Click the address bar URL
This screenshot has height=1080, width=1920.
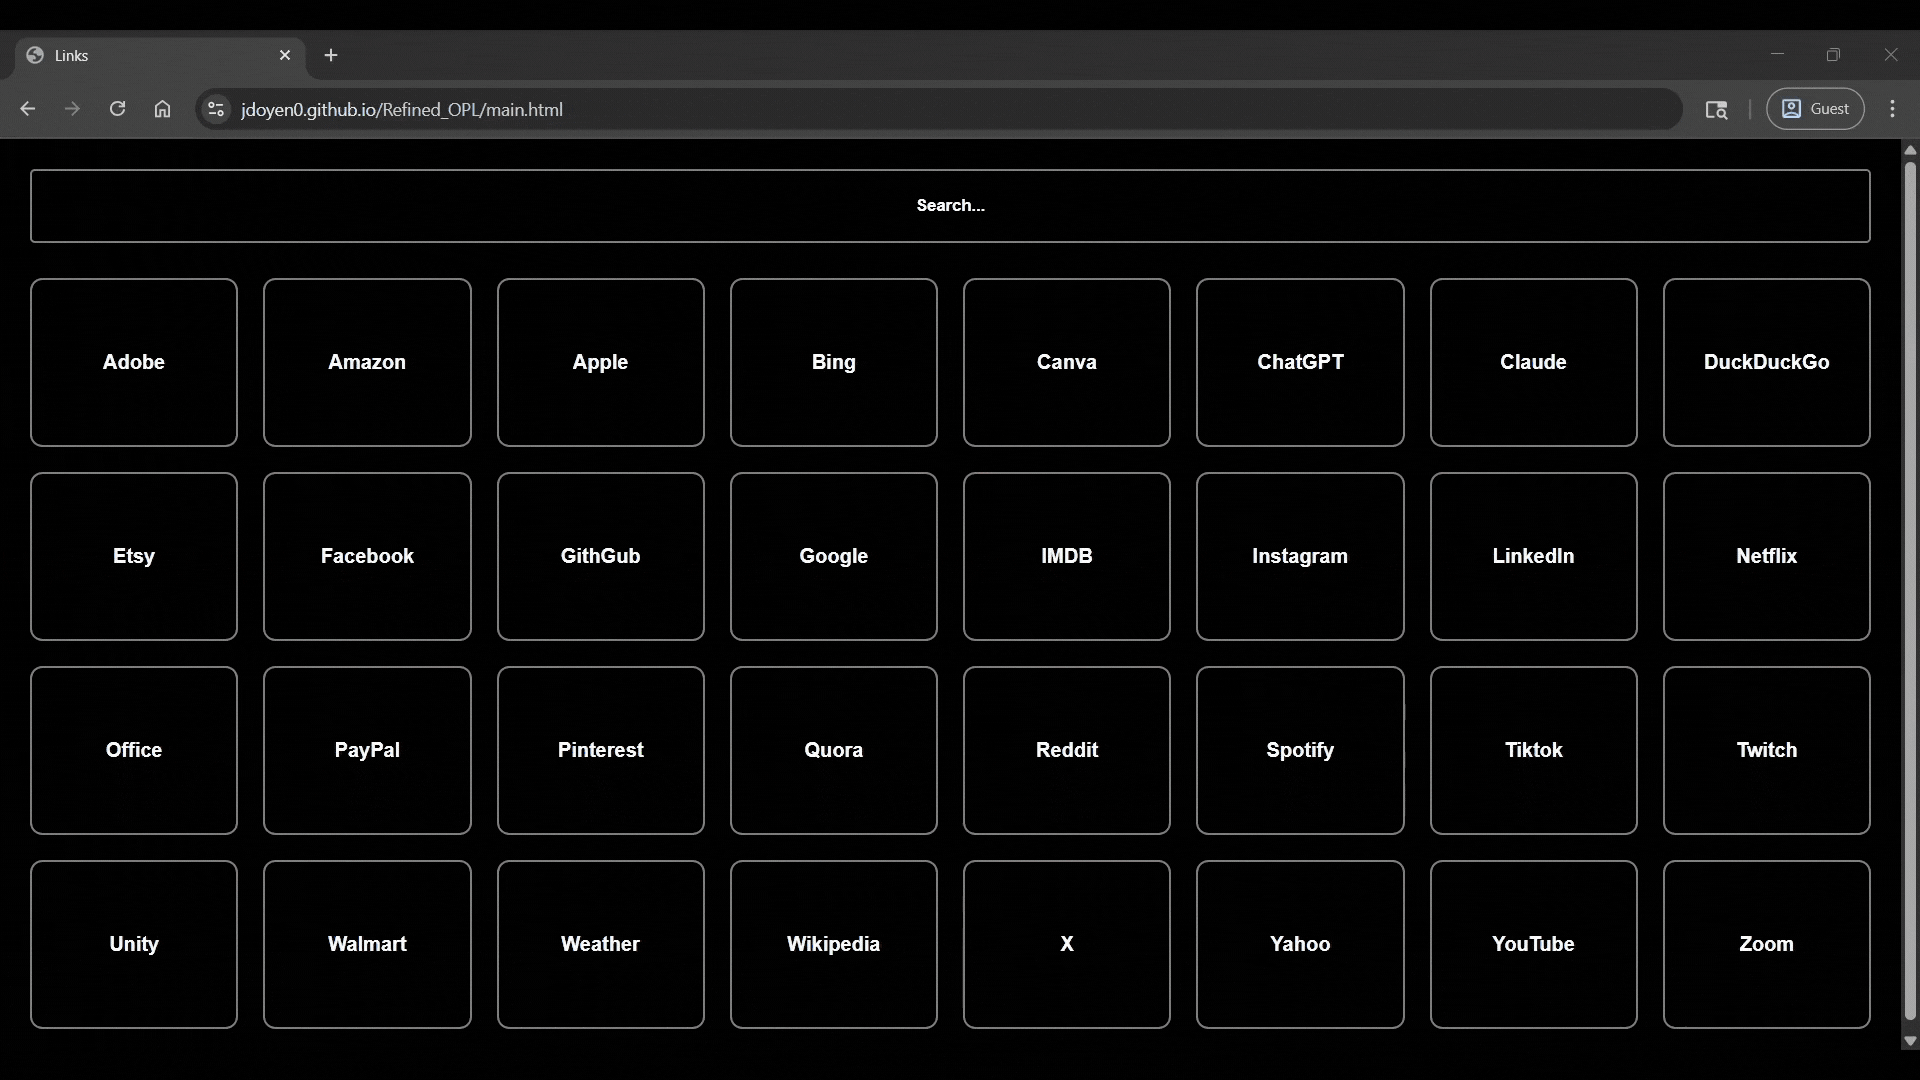pyautogui.click(x=402, y=109)
